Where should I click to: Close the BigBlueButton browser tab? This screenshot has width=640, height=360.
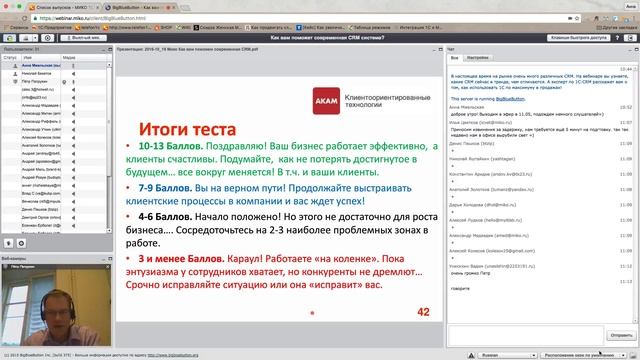[173, 7]
